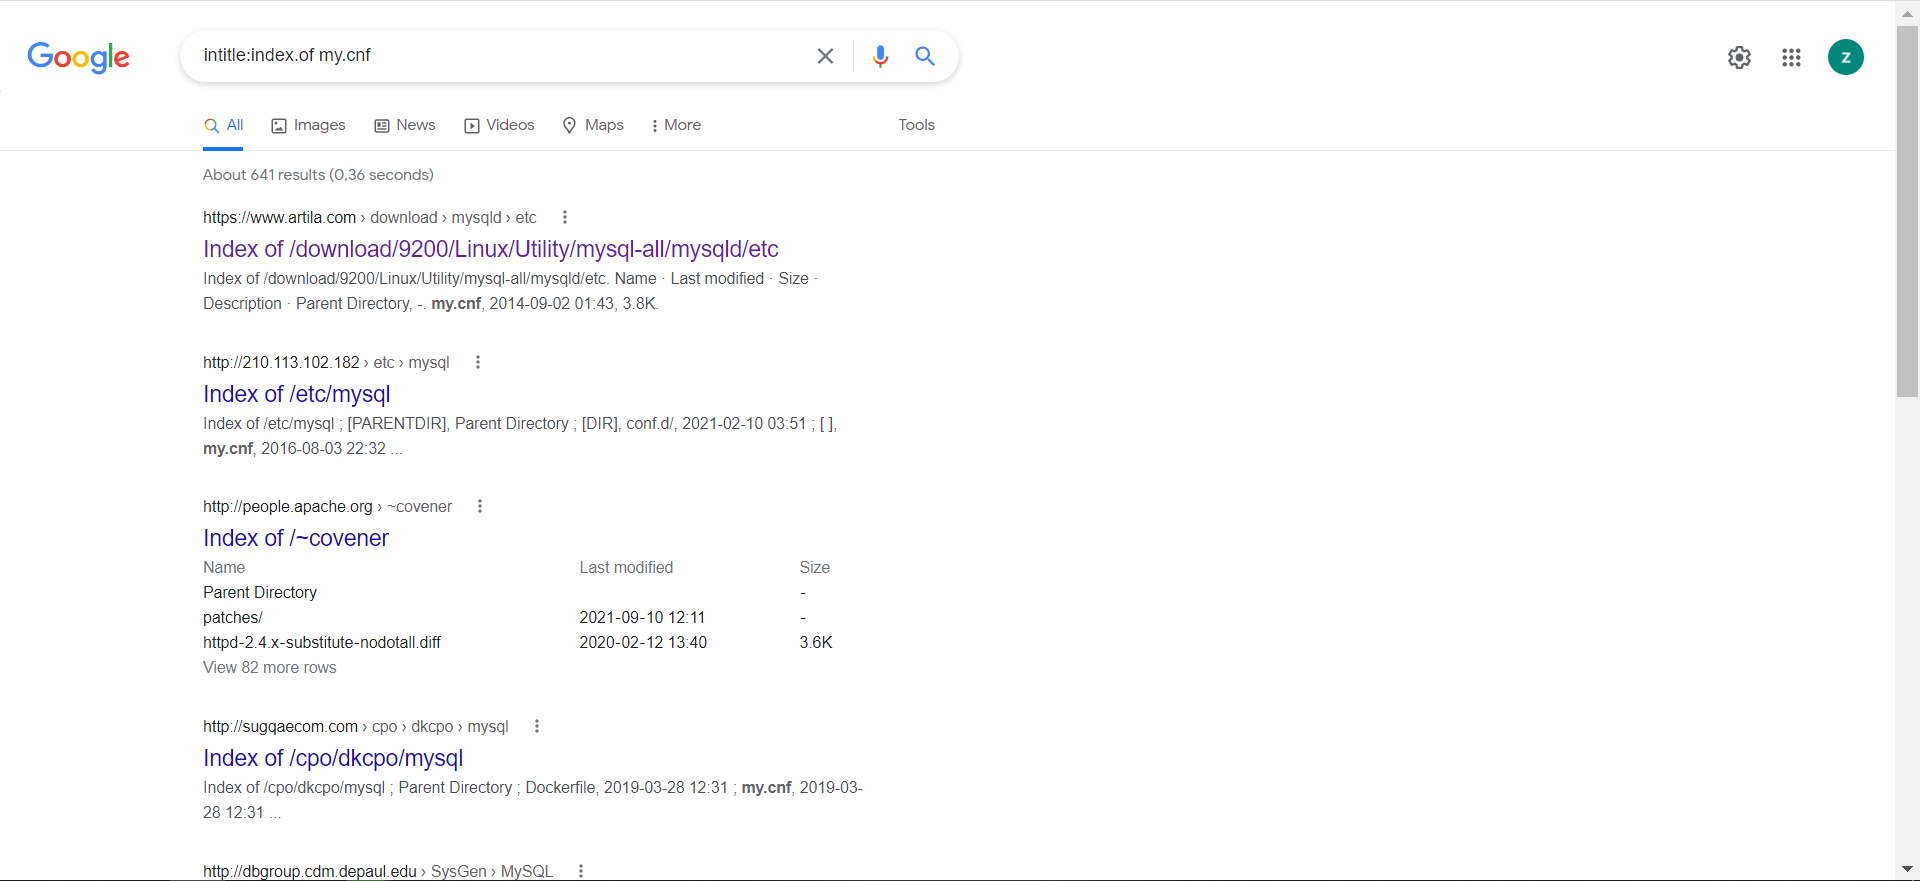Switch to the Images tab
The height and width of the screenshot is (881, 1920).
[308, 125]
